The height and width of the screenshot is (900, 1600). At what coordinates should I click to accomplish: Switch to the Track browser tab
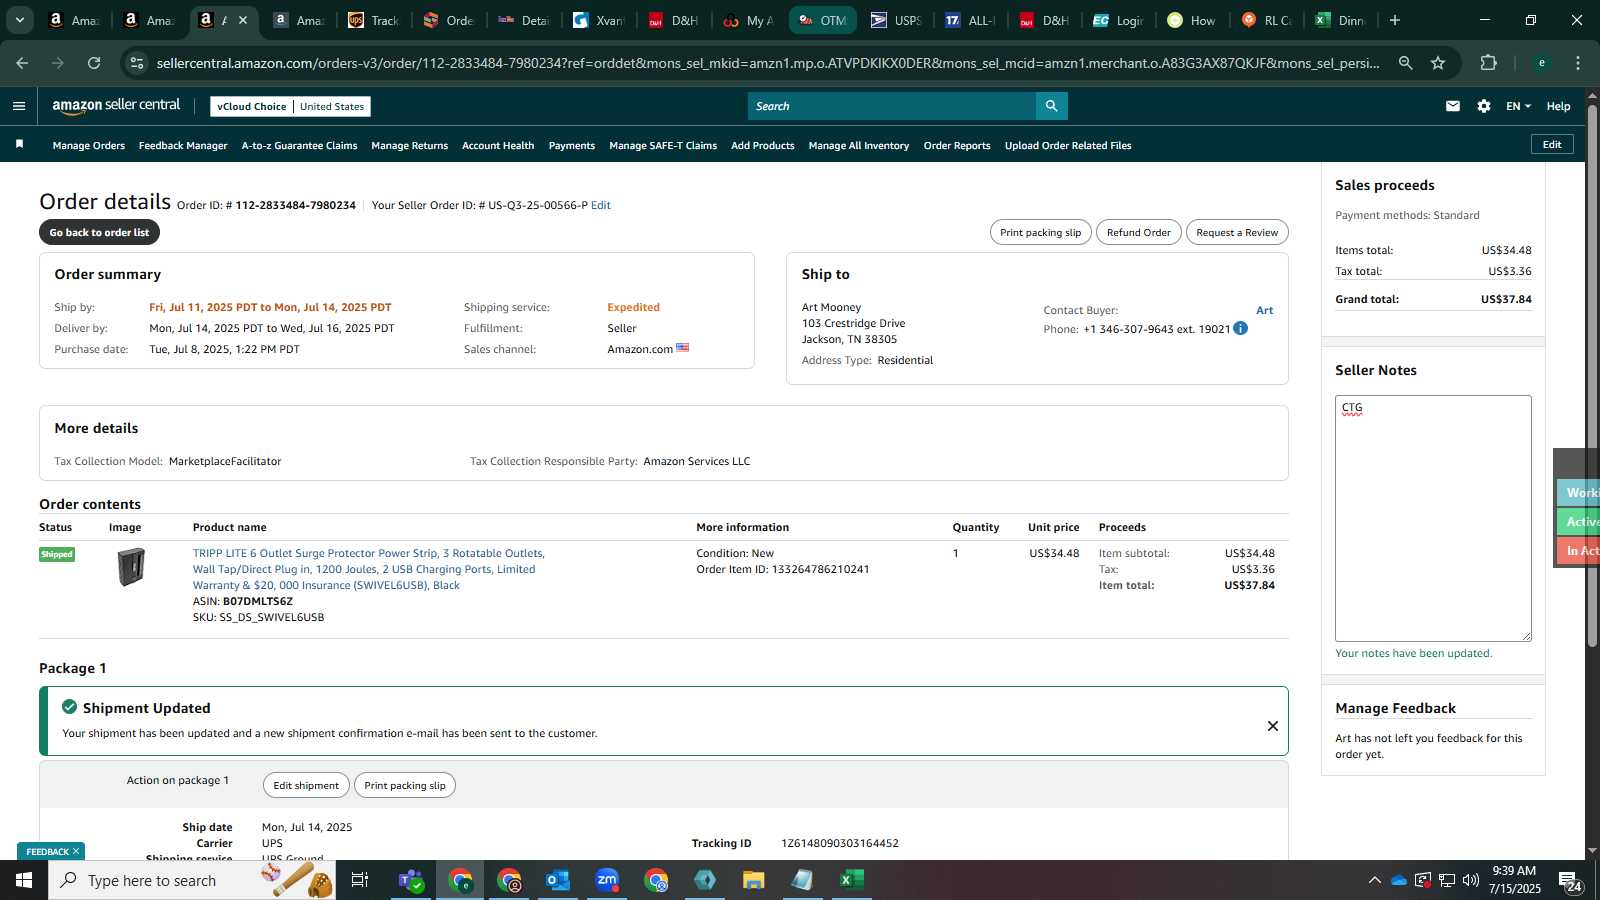(x=373, y=20)
